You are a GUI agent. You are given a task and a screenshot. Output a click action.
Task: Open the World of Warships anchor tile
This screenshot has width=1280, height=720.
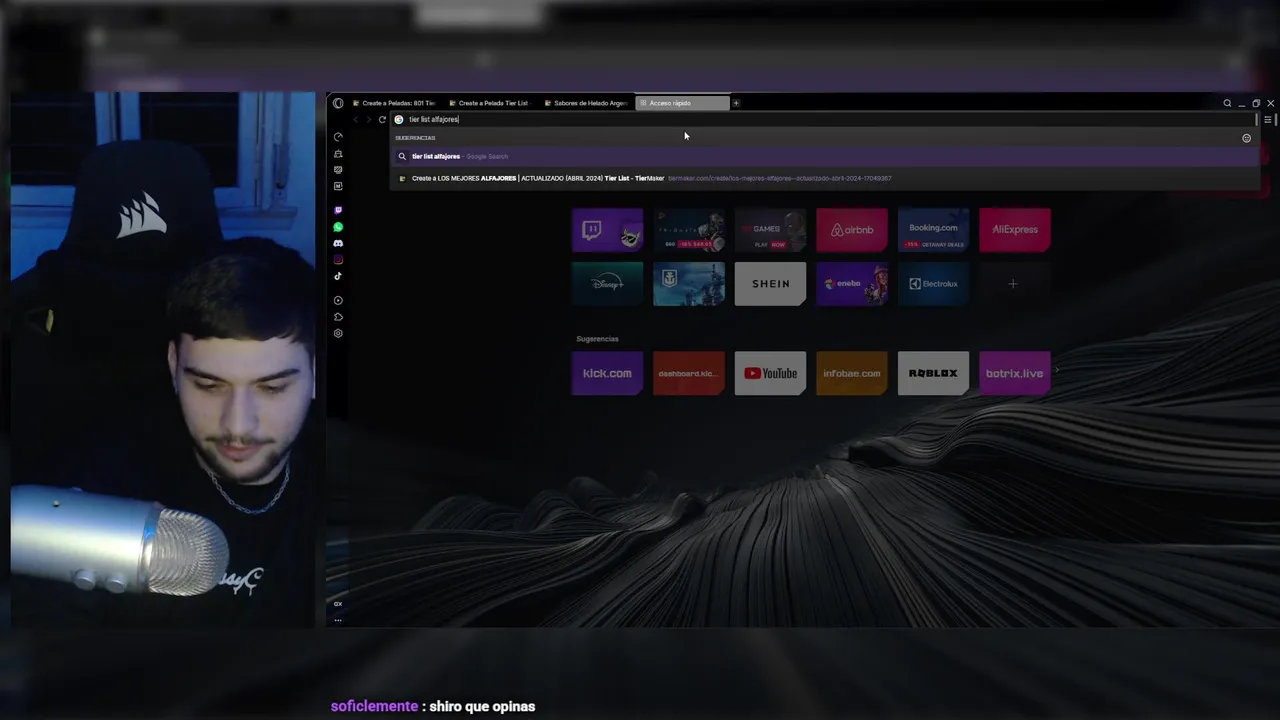click(689, 284)
